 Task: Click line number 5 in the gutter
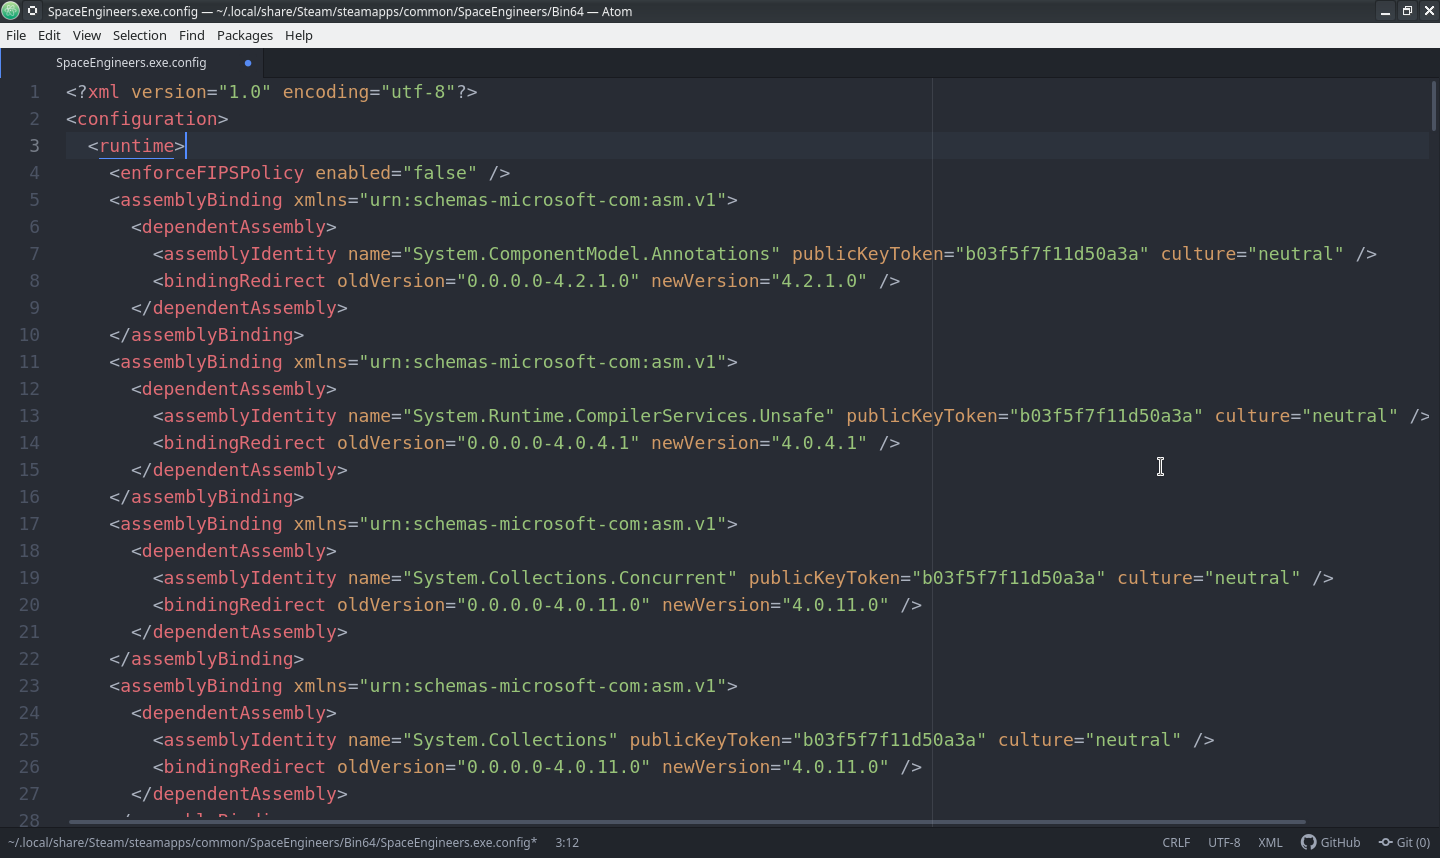[x=34, y=199]
